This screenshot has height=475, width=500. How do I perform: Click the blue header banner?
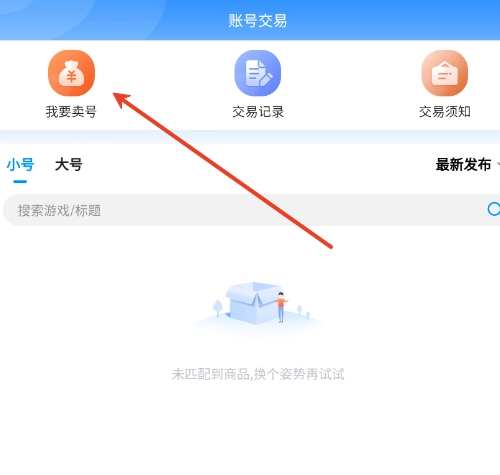(x=250, y=20)
